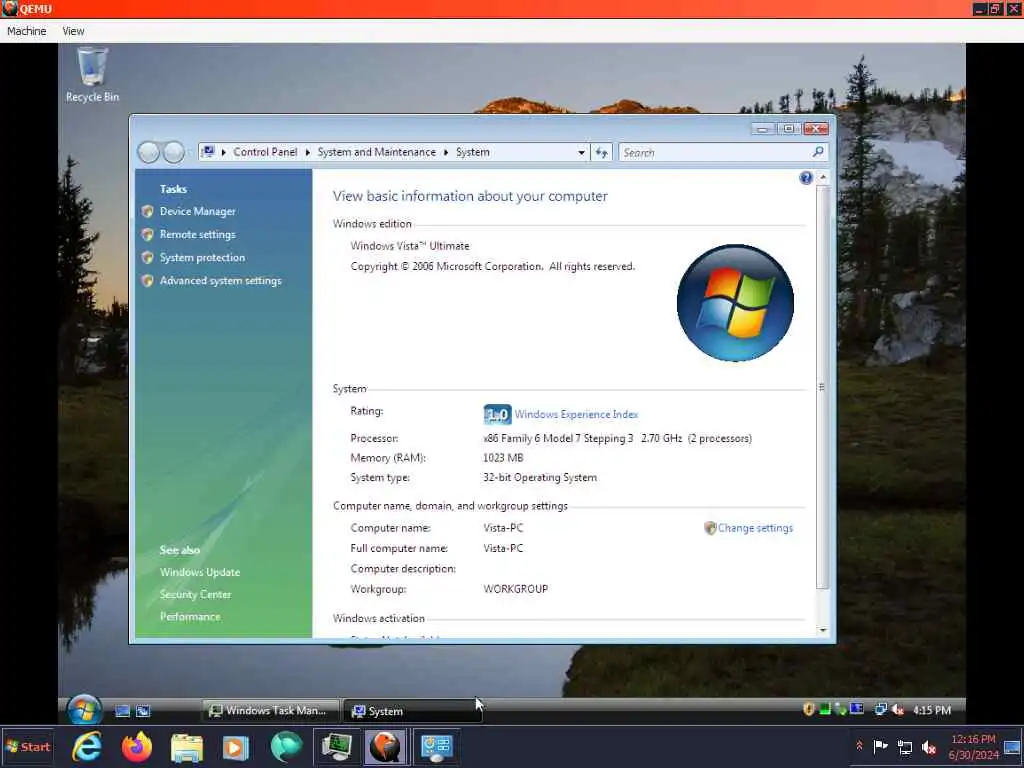Expand arrow after System and Maintenance breadcrumb

click(x=446, y=152)
